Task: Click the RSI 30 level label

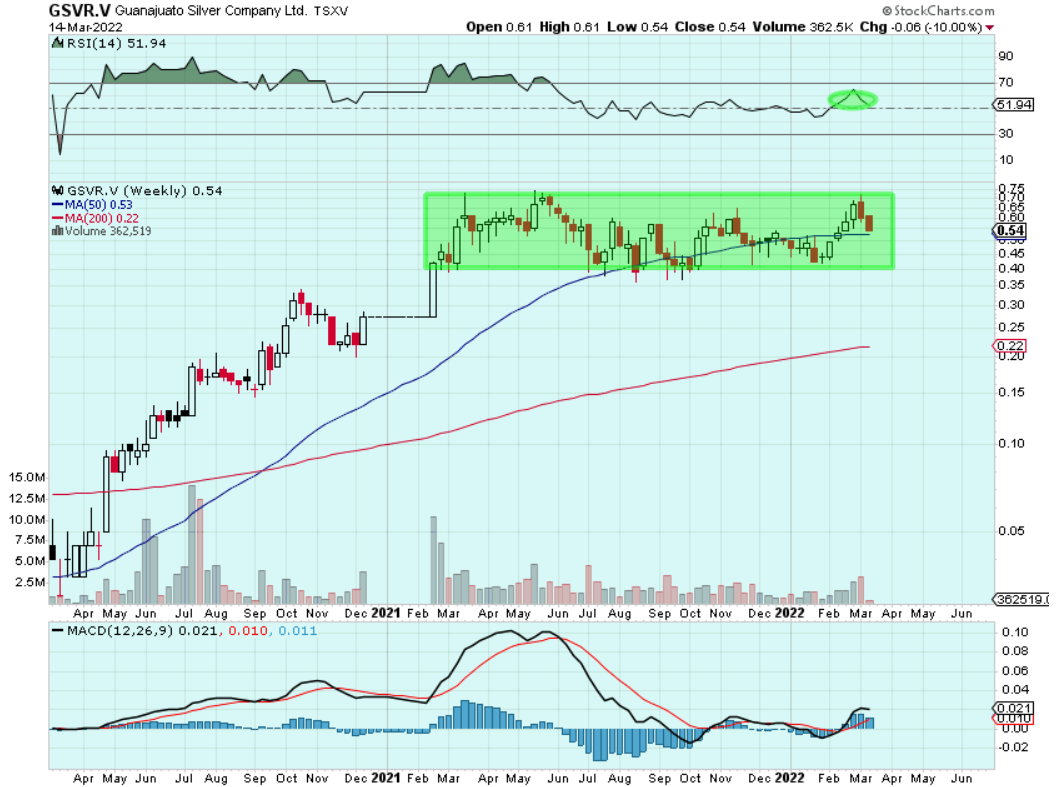Action: [x=1006, y=133]
